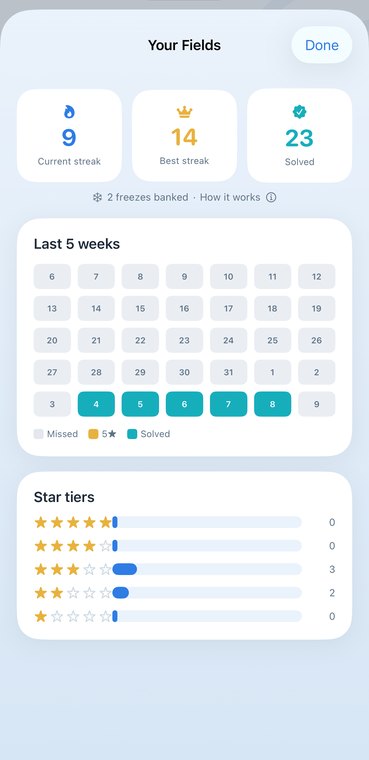Viewport: 369px width, 760px height.
Task: Open the info icon next to How it works
Action: point(271,198)
